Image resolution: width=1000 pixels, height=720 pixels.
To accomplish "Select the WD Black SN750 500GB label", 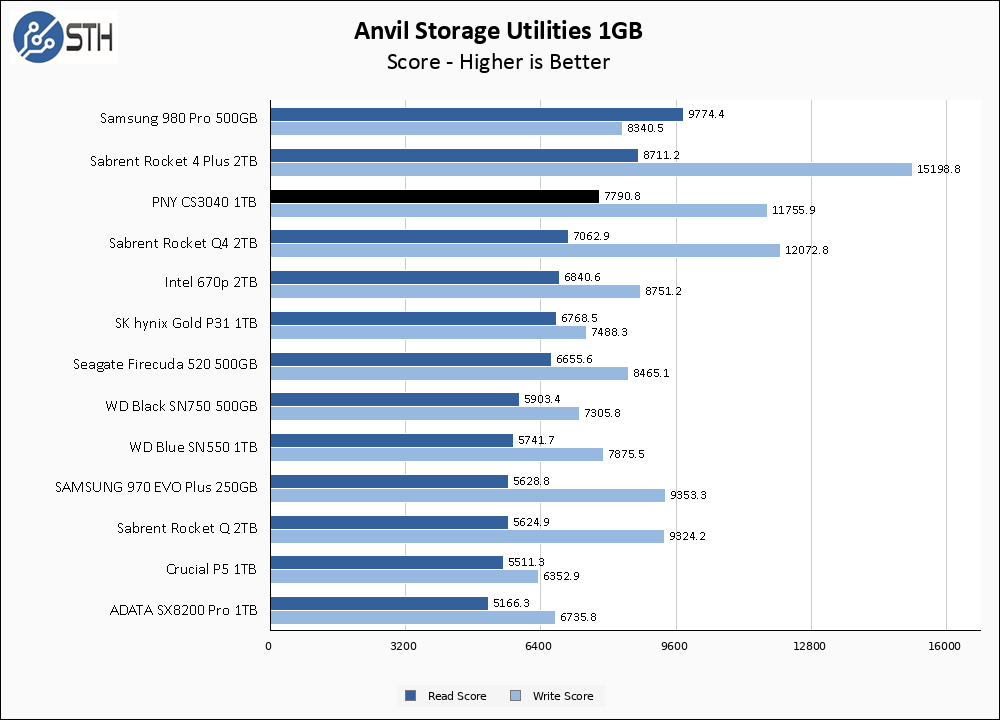I will pyautogui.click(x=181, y=406).
